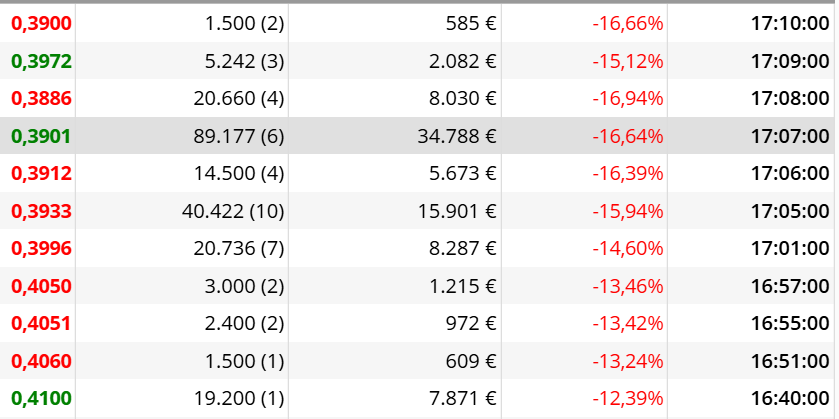Click the turnover value 34.788 €
This screenshot has height=419, width=839.
pos(457,136)
